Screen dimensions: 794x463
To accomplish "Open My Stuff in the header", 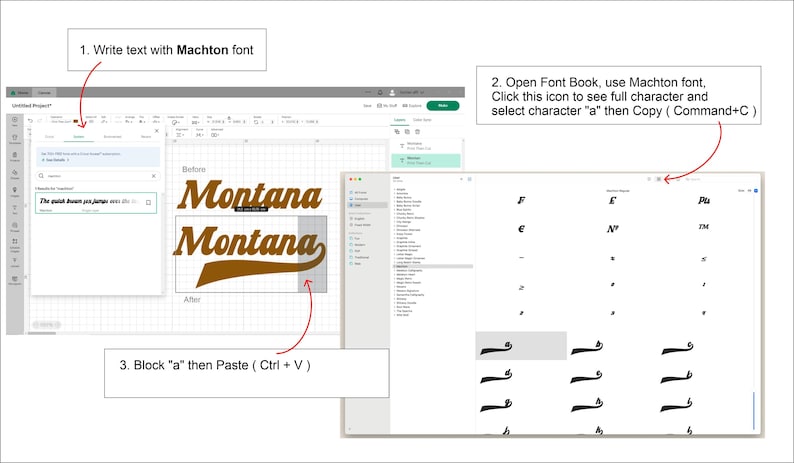I will (x=387, y=106).
